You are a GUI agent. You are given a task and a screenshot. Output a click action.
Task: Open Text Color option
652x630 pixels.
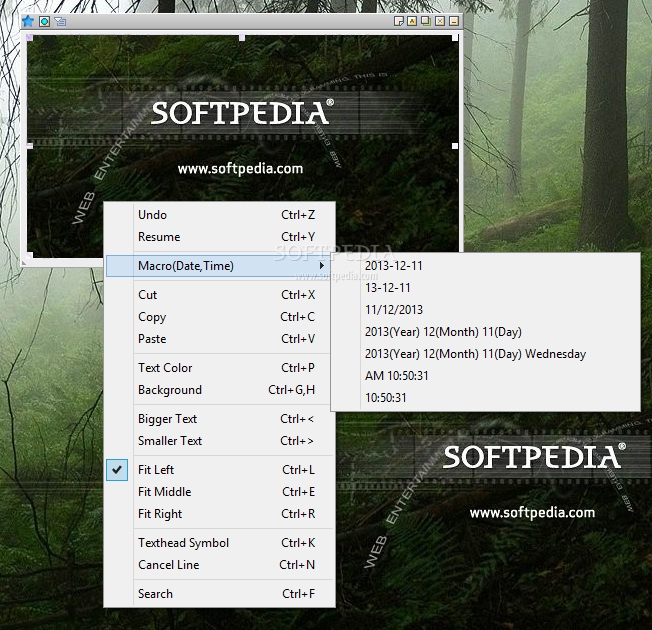tap(220, 368)
